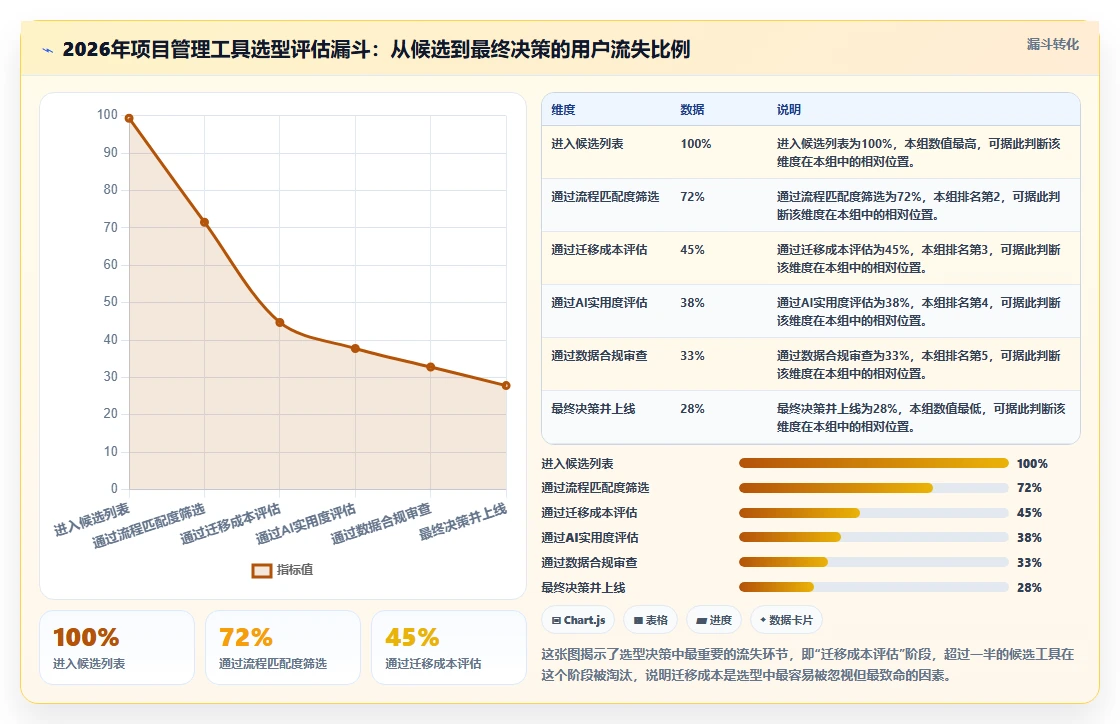Click the 通过AI实用度评估 38% progress bar
The image size is (1120, 724).
pos(874,538)
